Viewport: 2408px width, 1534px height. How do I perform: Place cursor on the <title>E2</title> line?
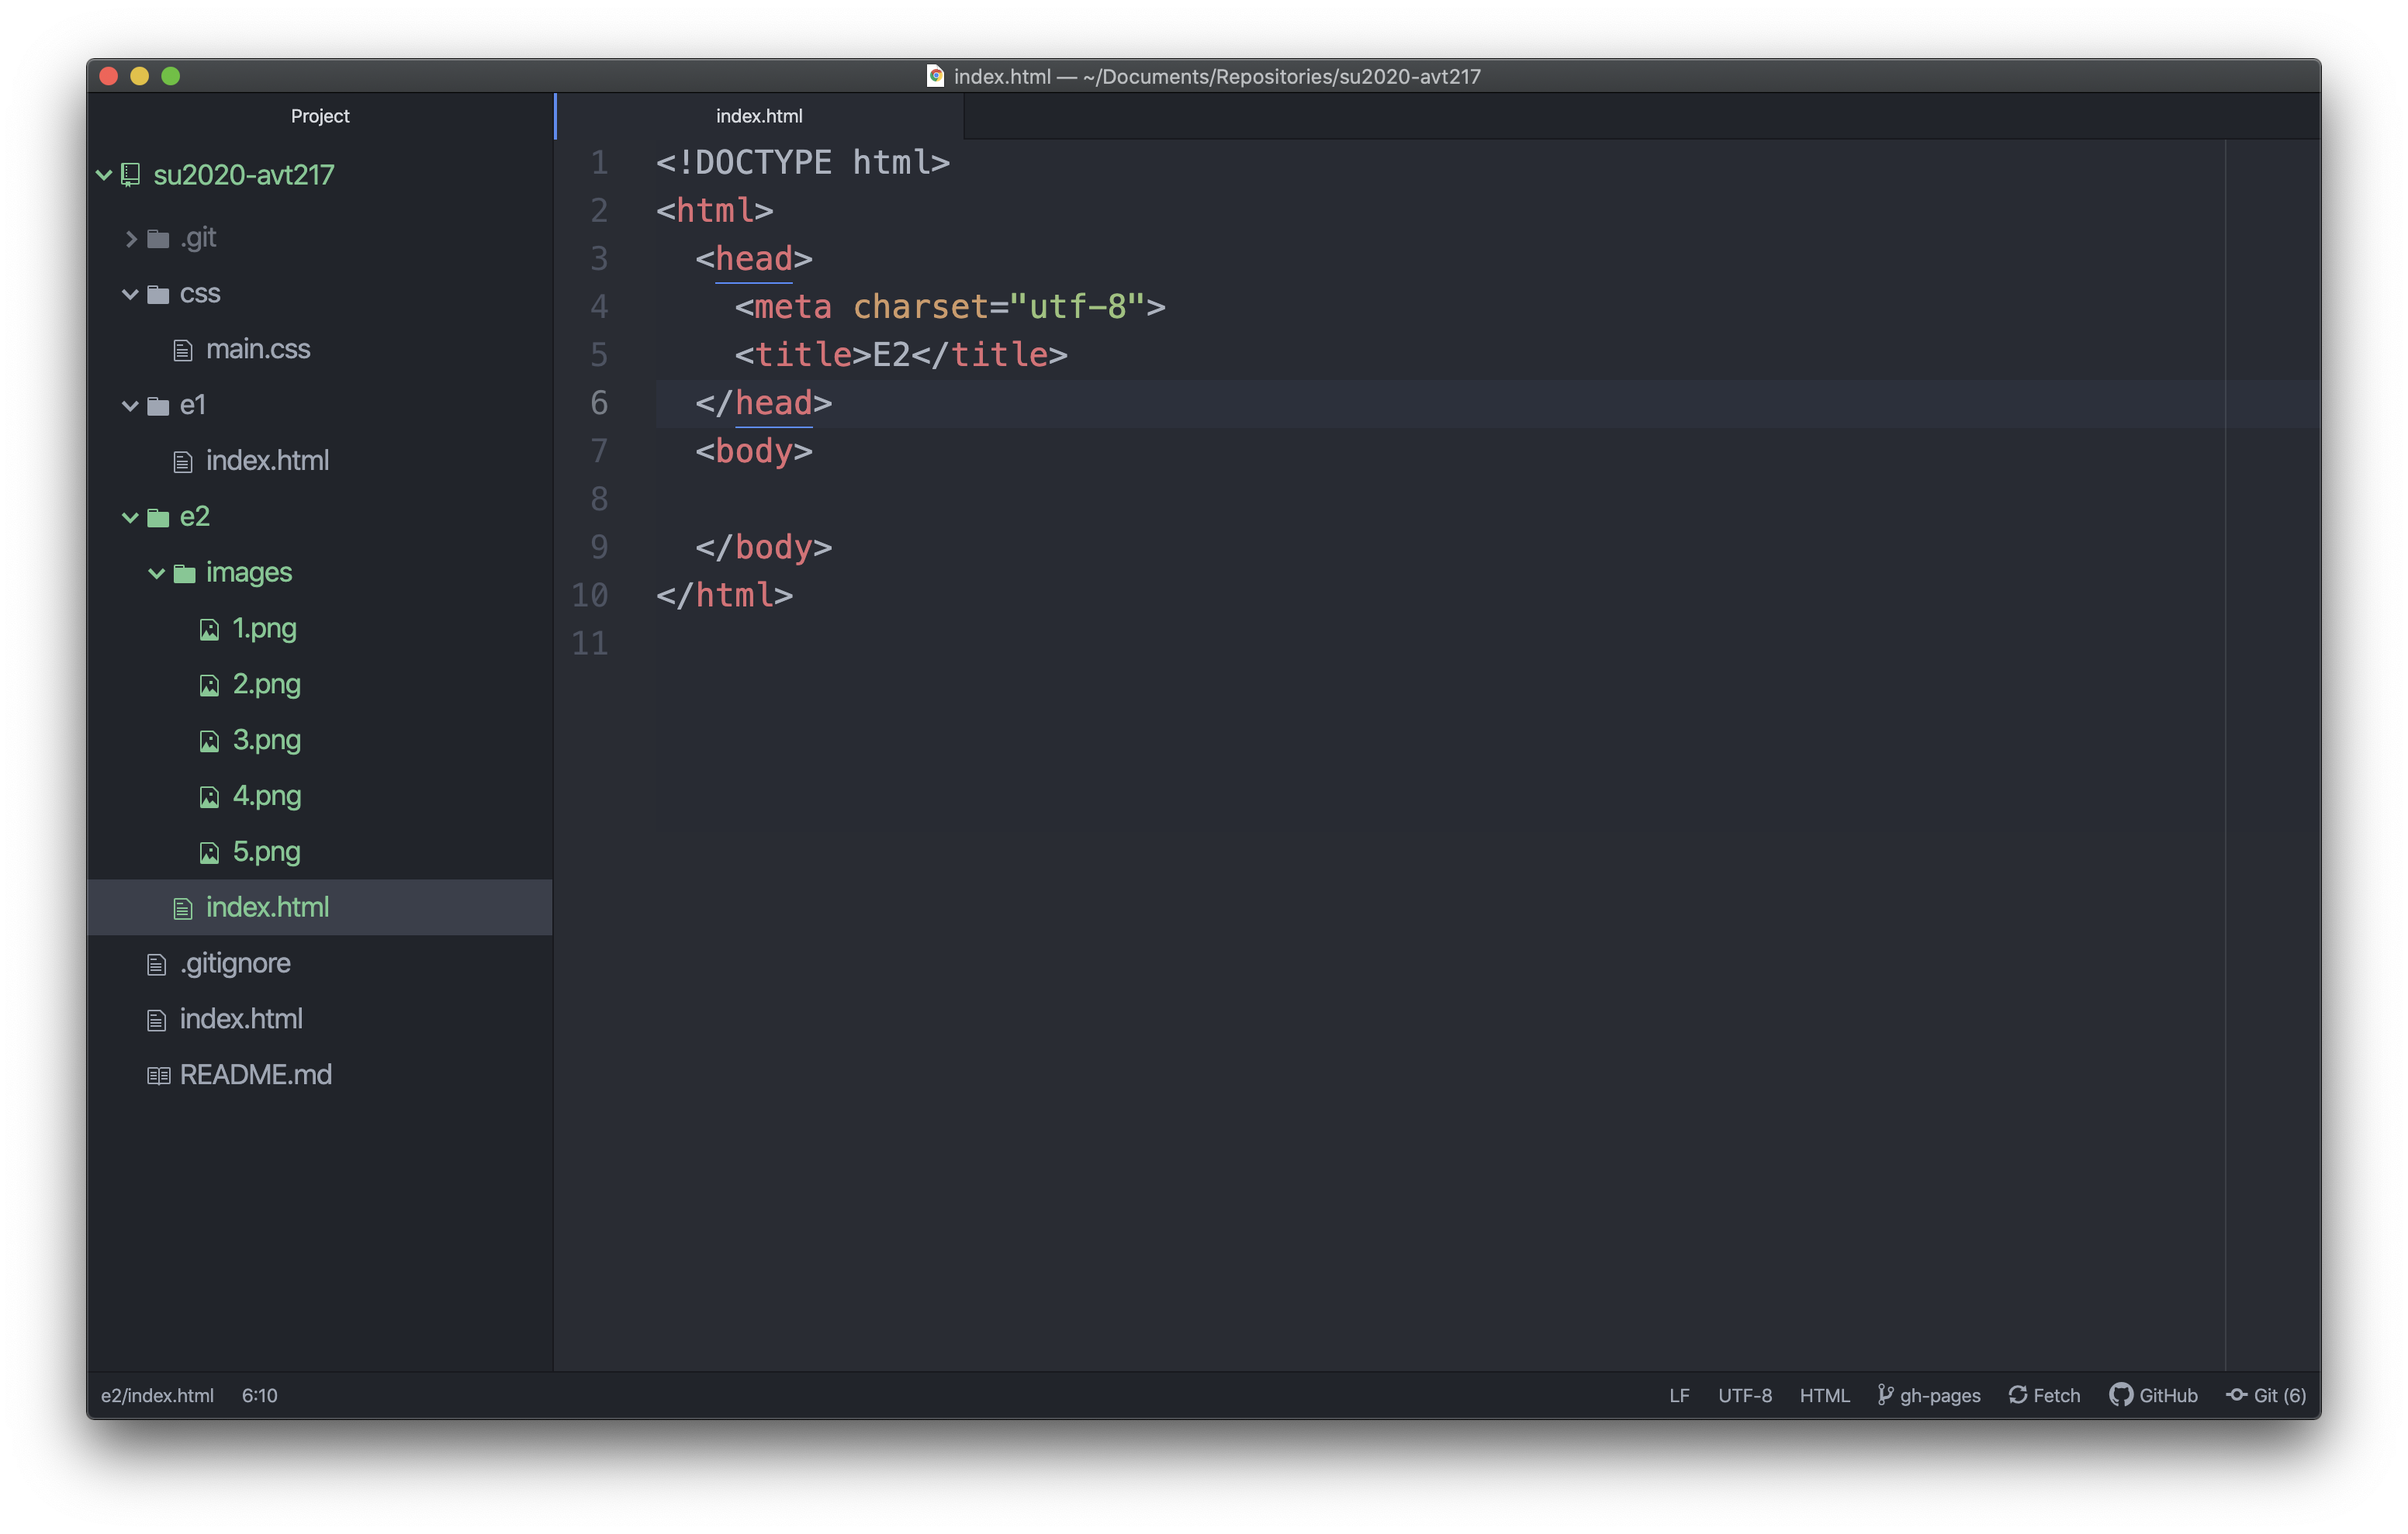(901, 355)
